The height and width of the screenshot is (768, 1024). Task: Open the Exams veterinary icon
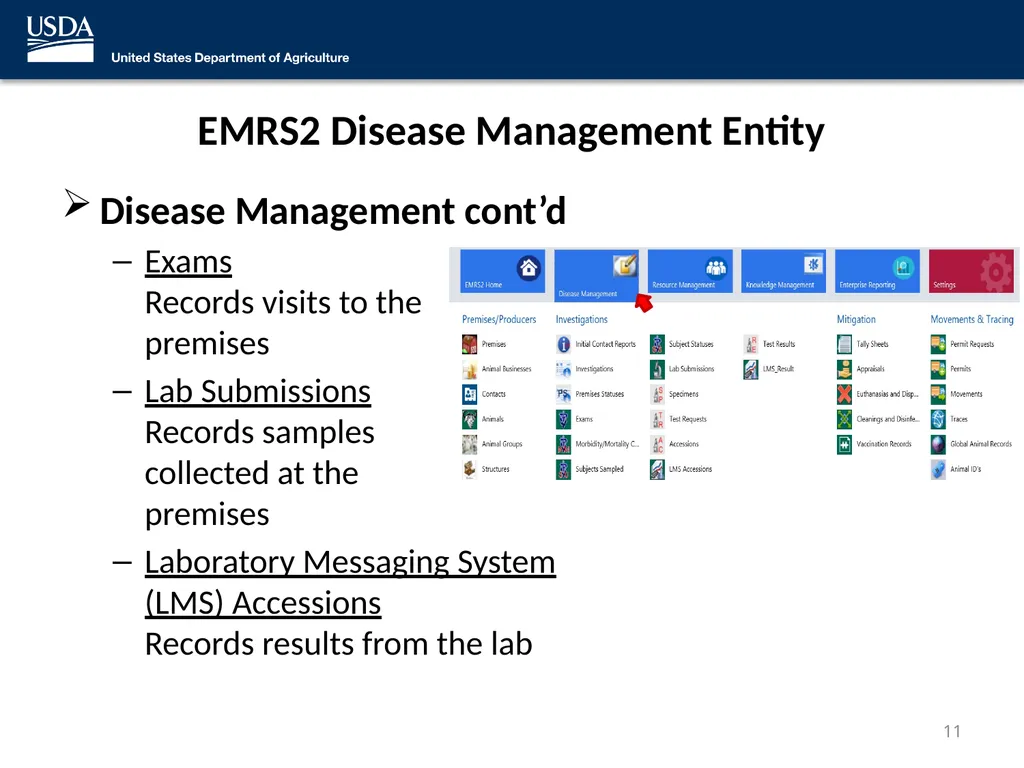[564, 419]
